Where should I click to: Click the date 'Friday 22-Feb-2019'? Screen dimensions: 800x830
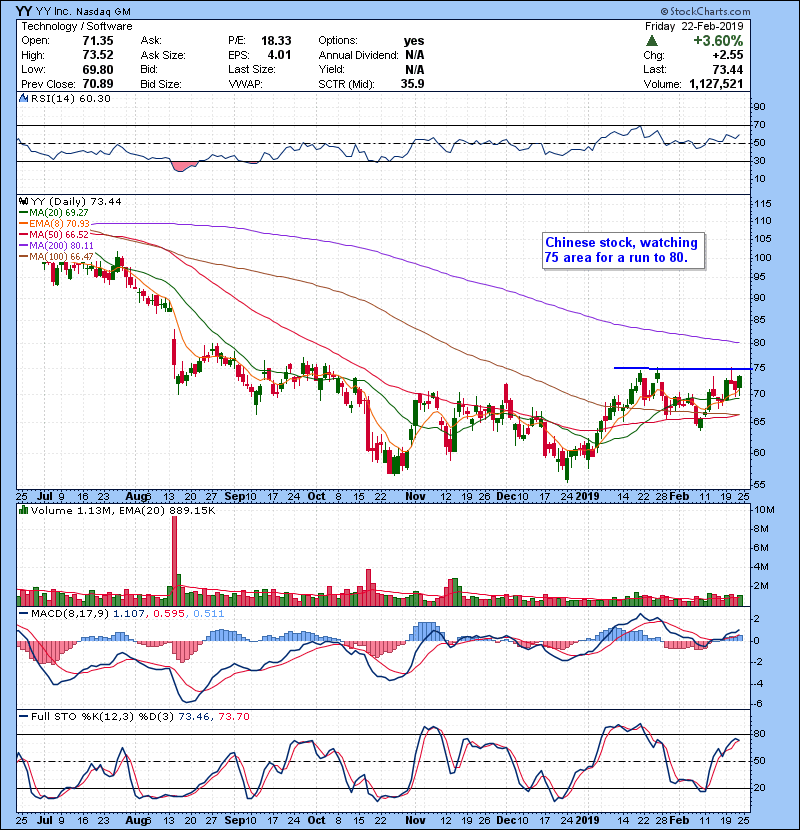pyautogui.click(x=694, y=26)
